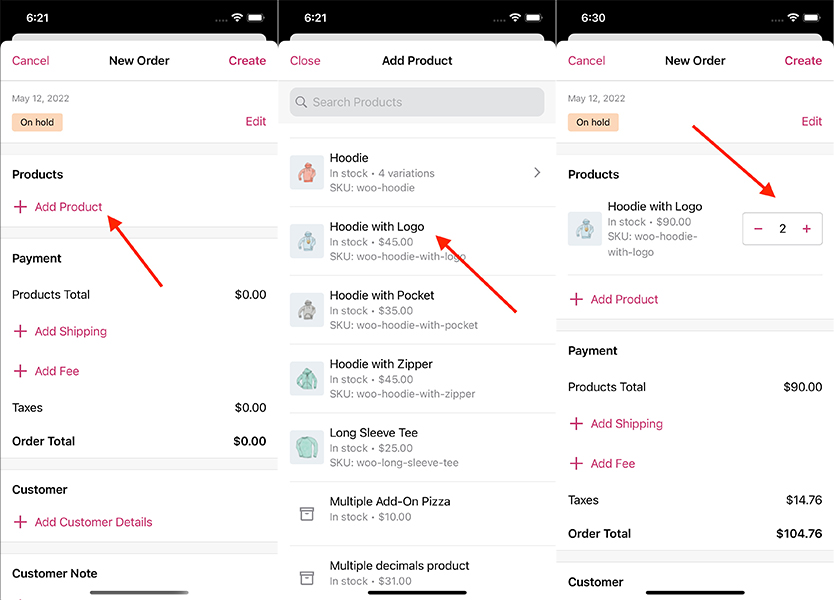The height and width of the screenshot is (600, 834).
Task: Tap the Hoodie with Zipper thumbnail
Action: (307, 379)
